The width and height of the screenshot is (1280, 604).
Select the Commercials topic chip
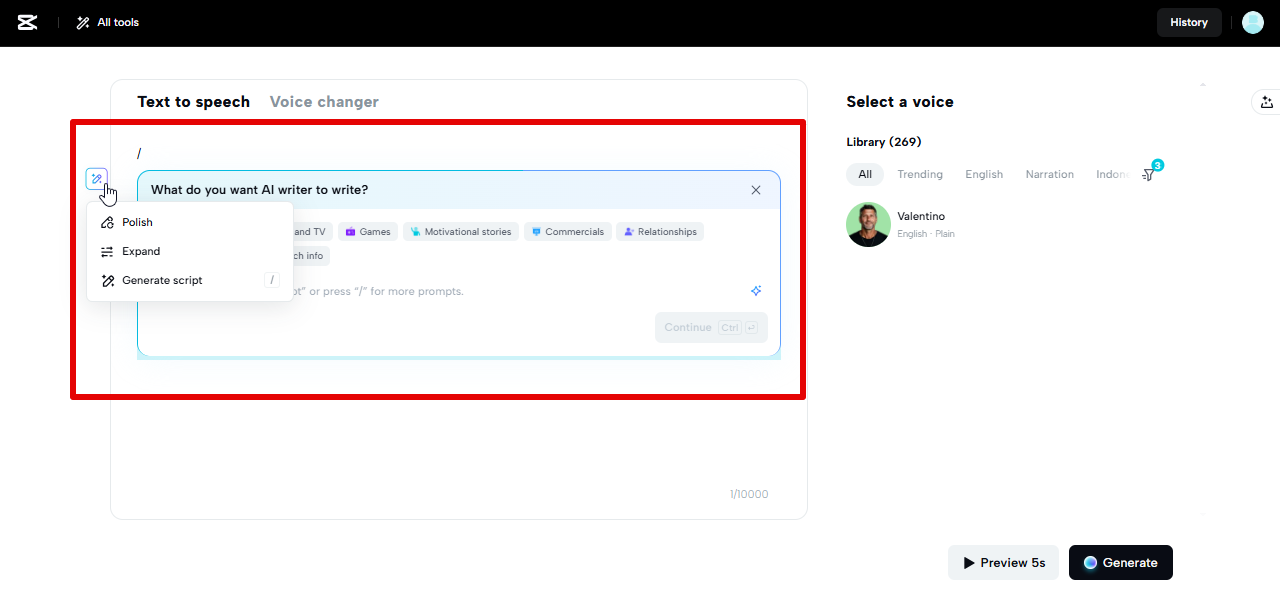(x=567, y=231)
